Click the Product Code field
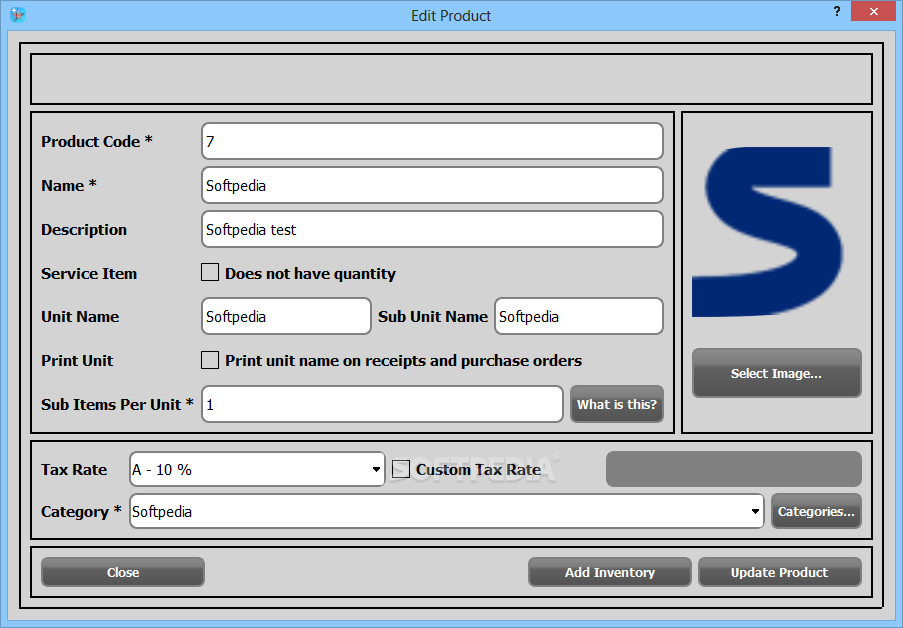 (x=432, y=141)
